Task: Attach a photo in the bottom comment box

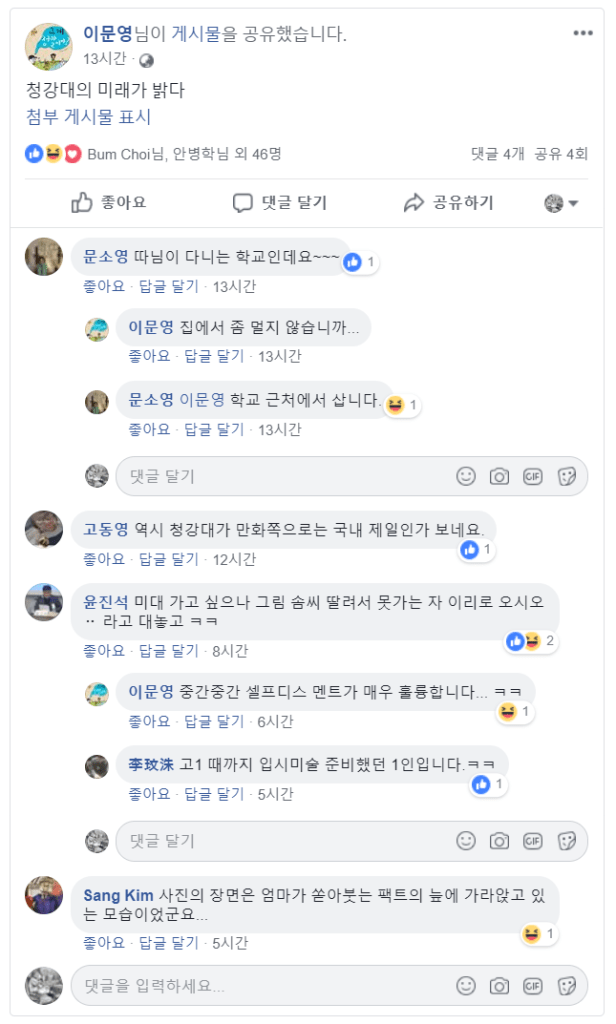Action: [x=499, y=985]
